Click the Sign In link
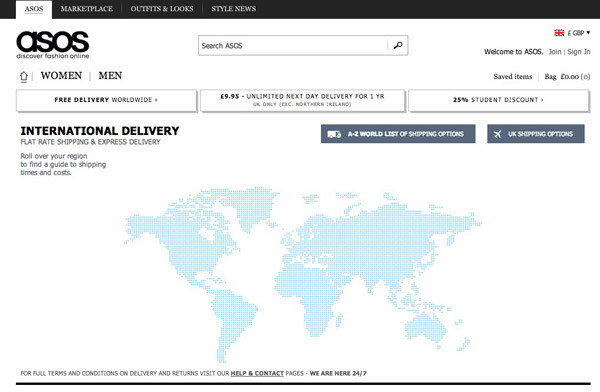 [x=579, y=52]
